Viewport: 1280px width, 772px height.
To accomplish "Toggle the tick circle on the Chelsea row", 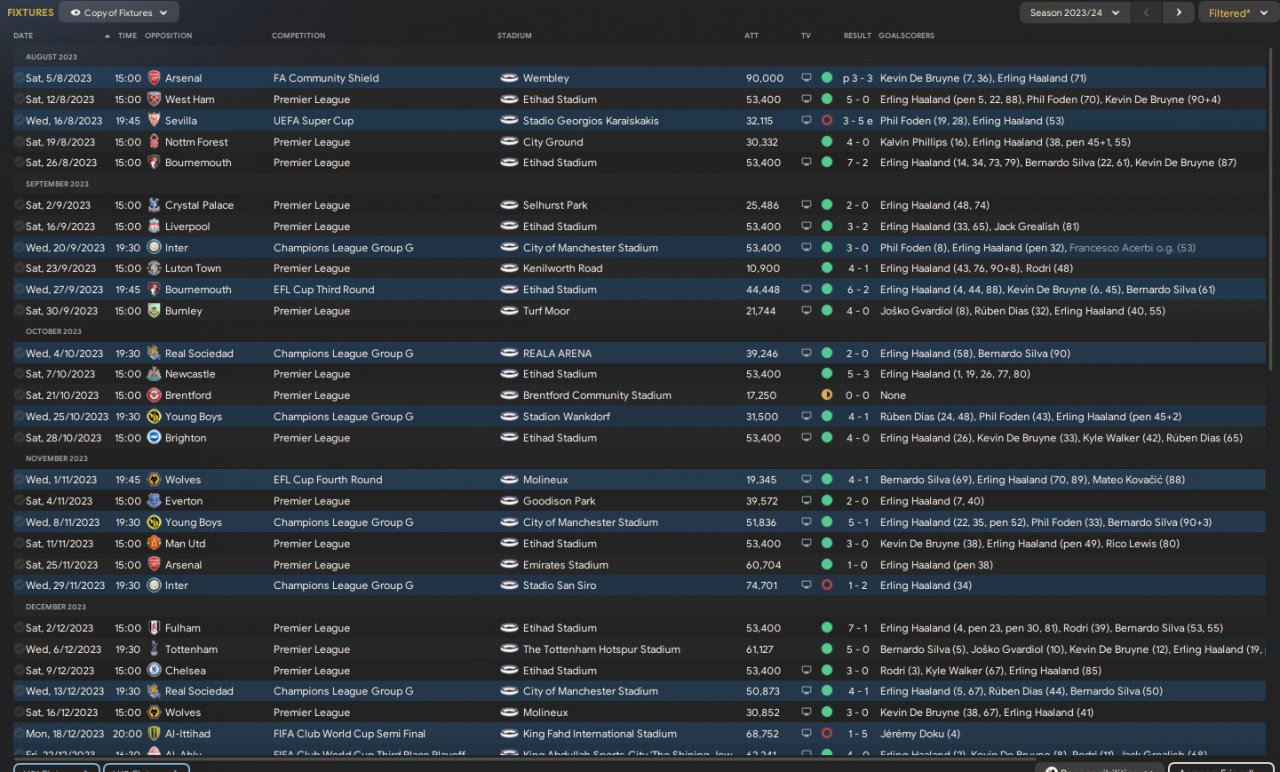I will tap(19, 671).
